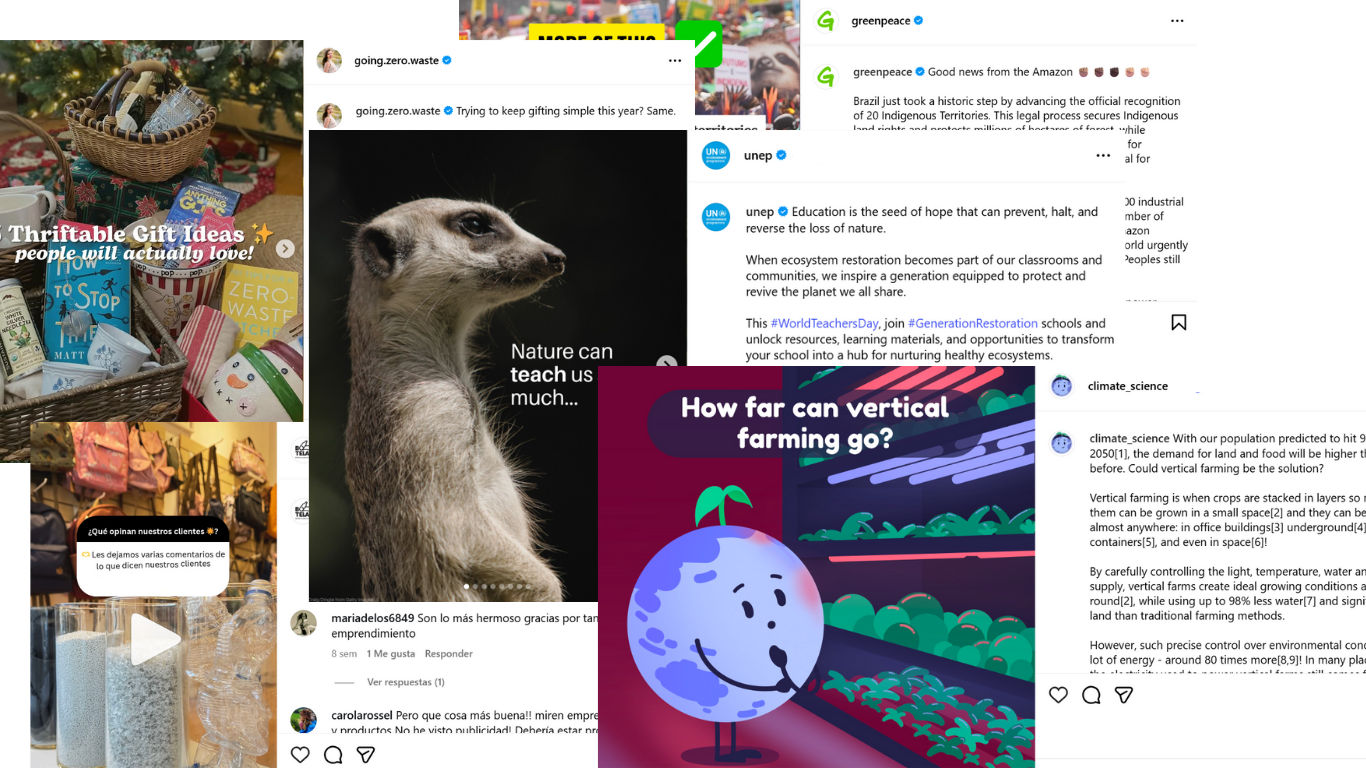Click share paper plane below carolarossel's comment
The height and width of the screenshot is (768, 1366).
366,754
